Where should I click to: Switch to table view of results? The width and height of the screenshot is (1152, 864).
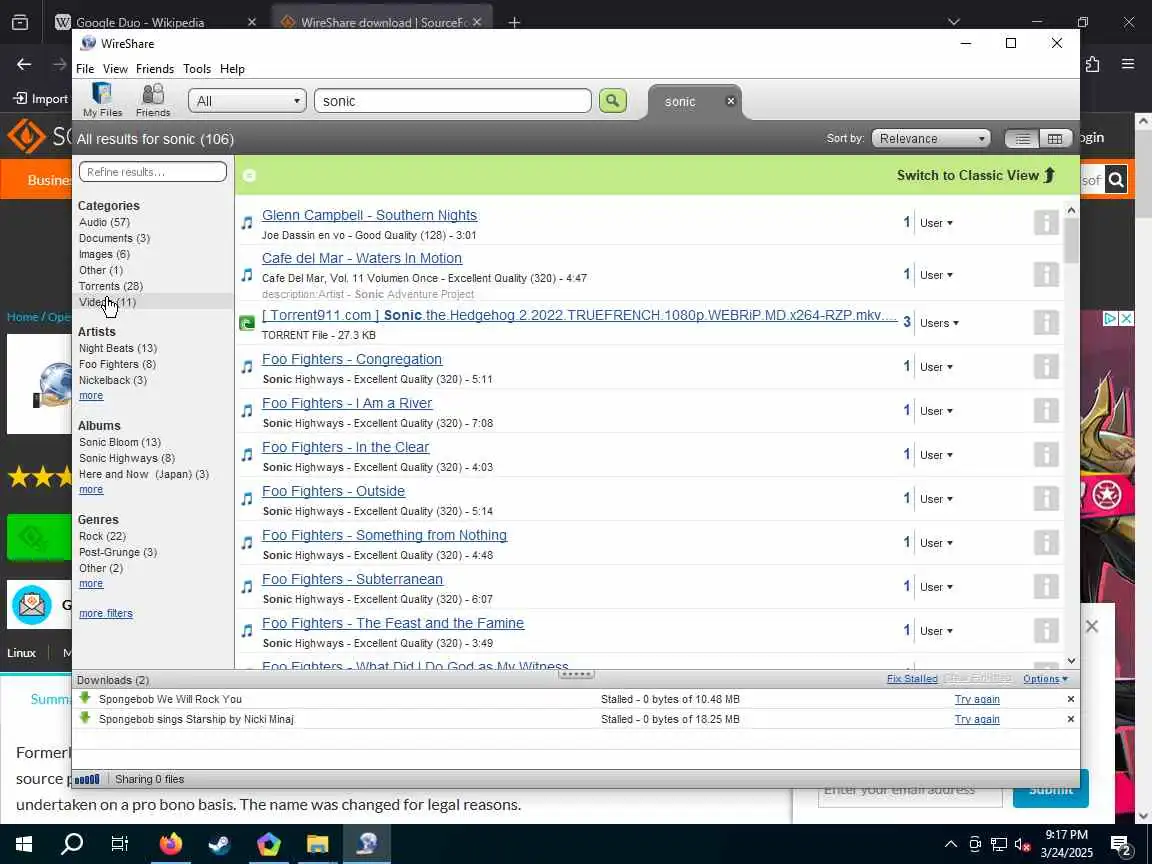tap(1055, 139)
